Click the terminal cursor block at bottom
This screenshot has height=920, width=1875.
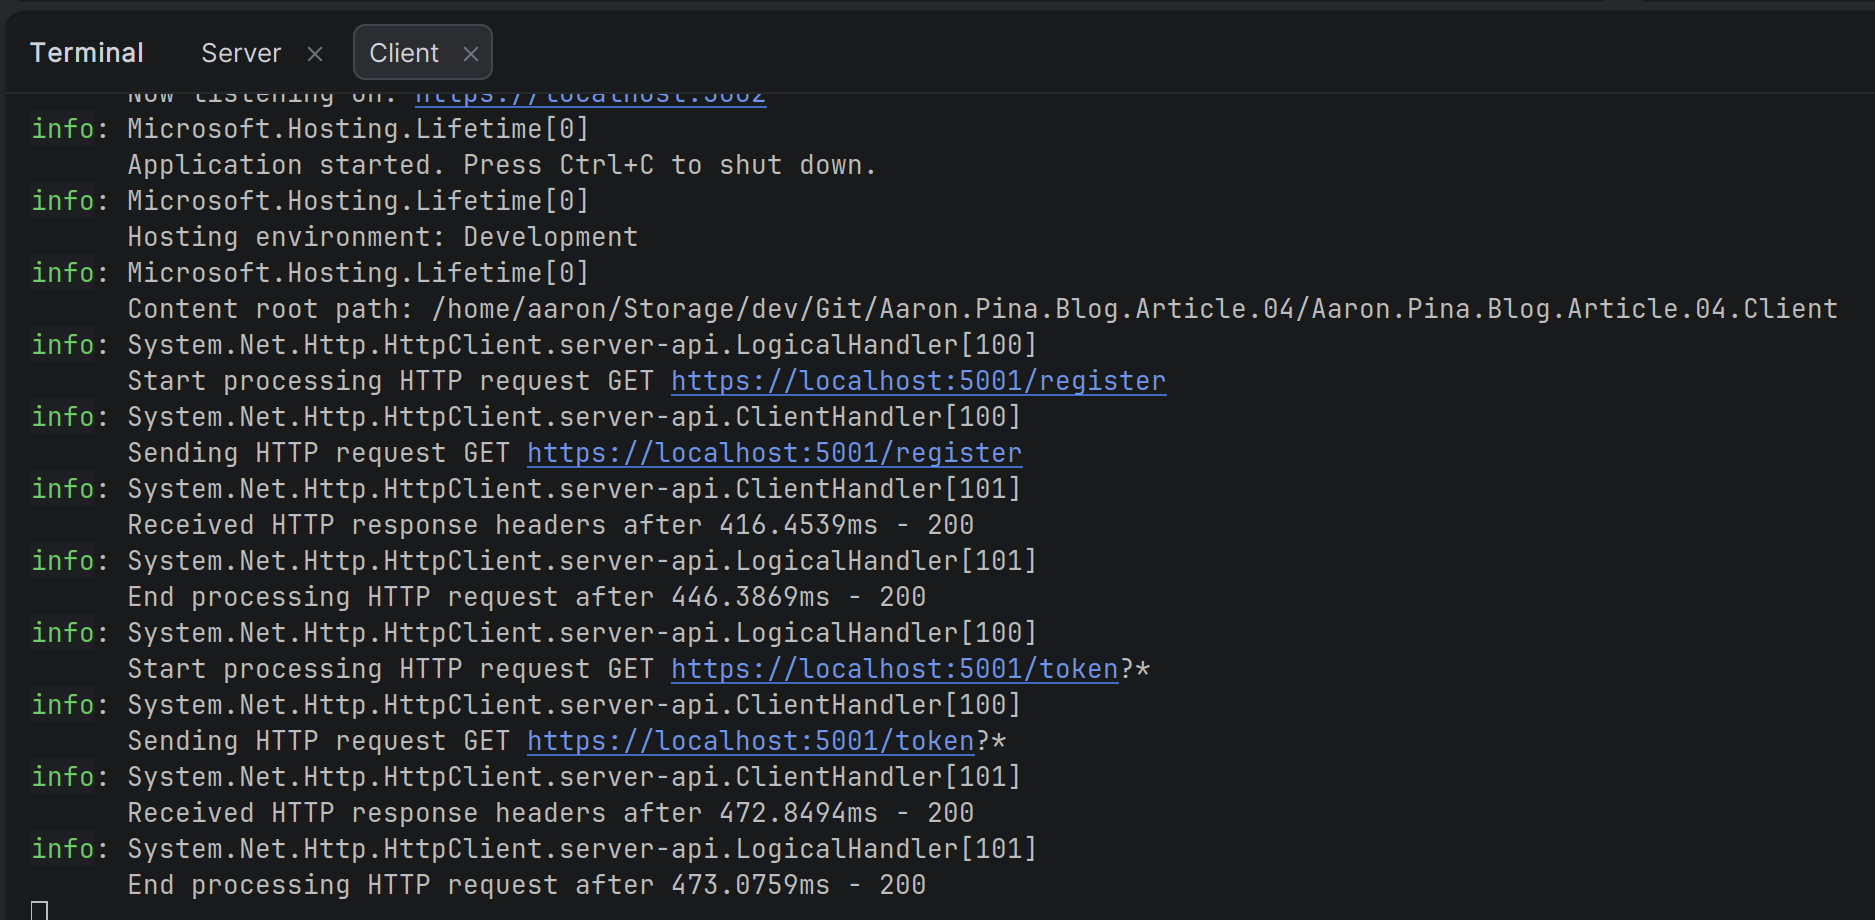[x=39, y=910]
